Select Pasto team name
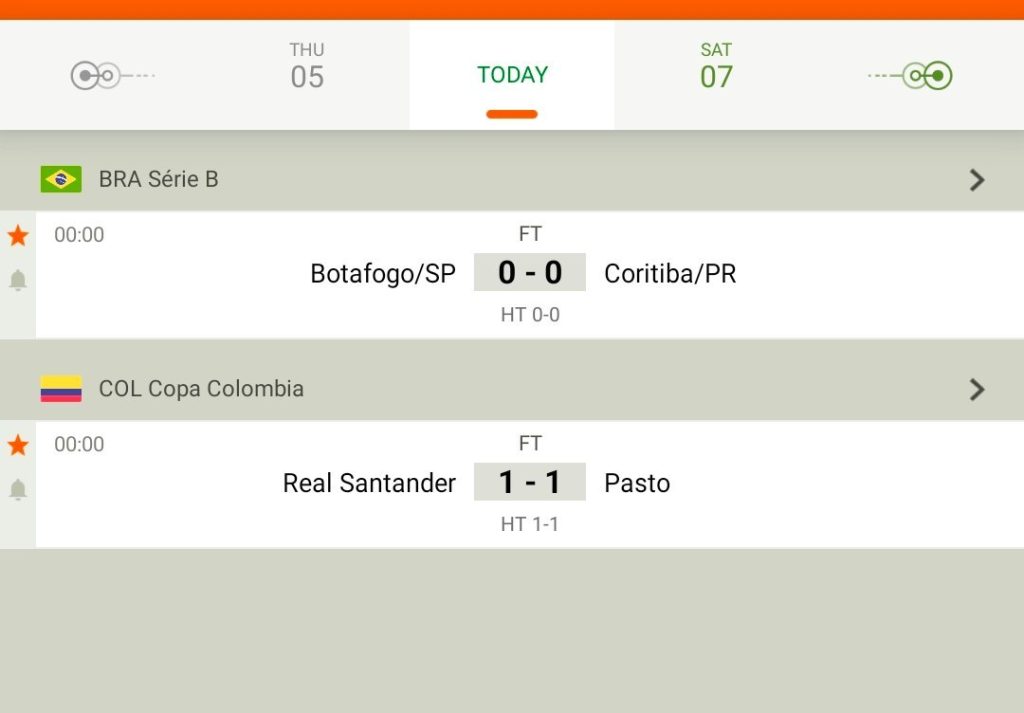This screenshot has height=713, width=1024. pos(637,483)
